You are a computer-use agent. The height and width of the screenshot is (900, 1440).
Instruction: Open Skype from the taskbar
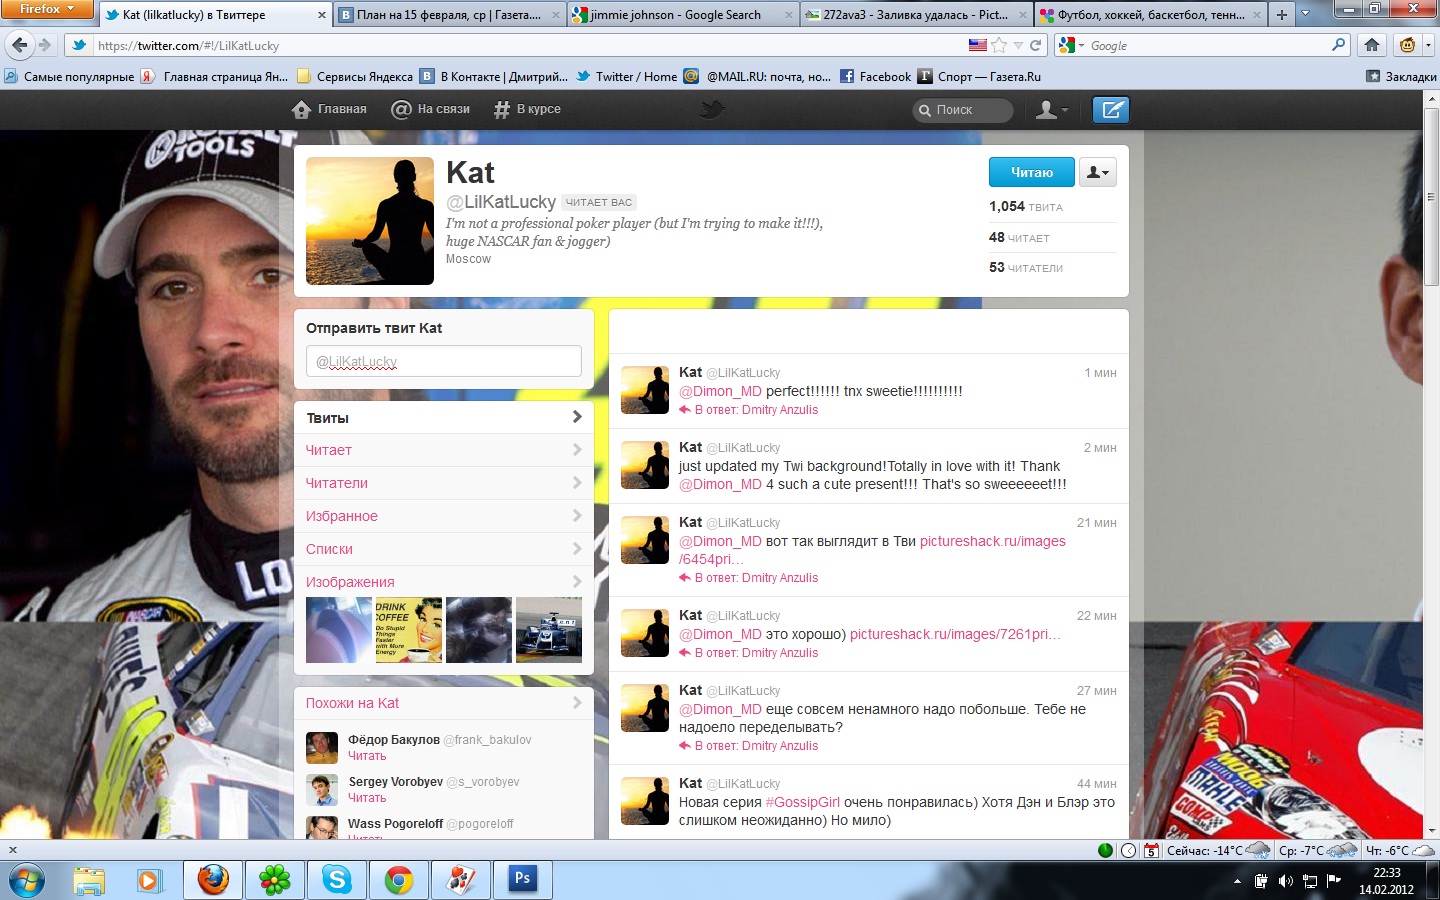tap(337, 881)
